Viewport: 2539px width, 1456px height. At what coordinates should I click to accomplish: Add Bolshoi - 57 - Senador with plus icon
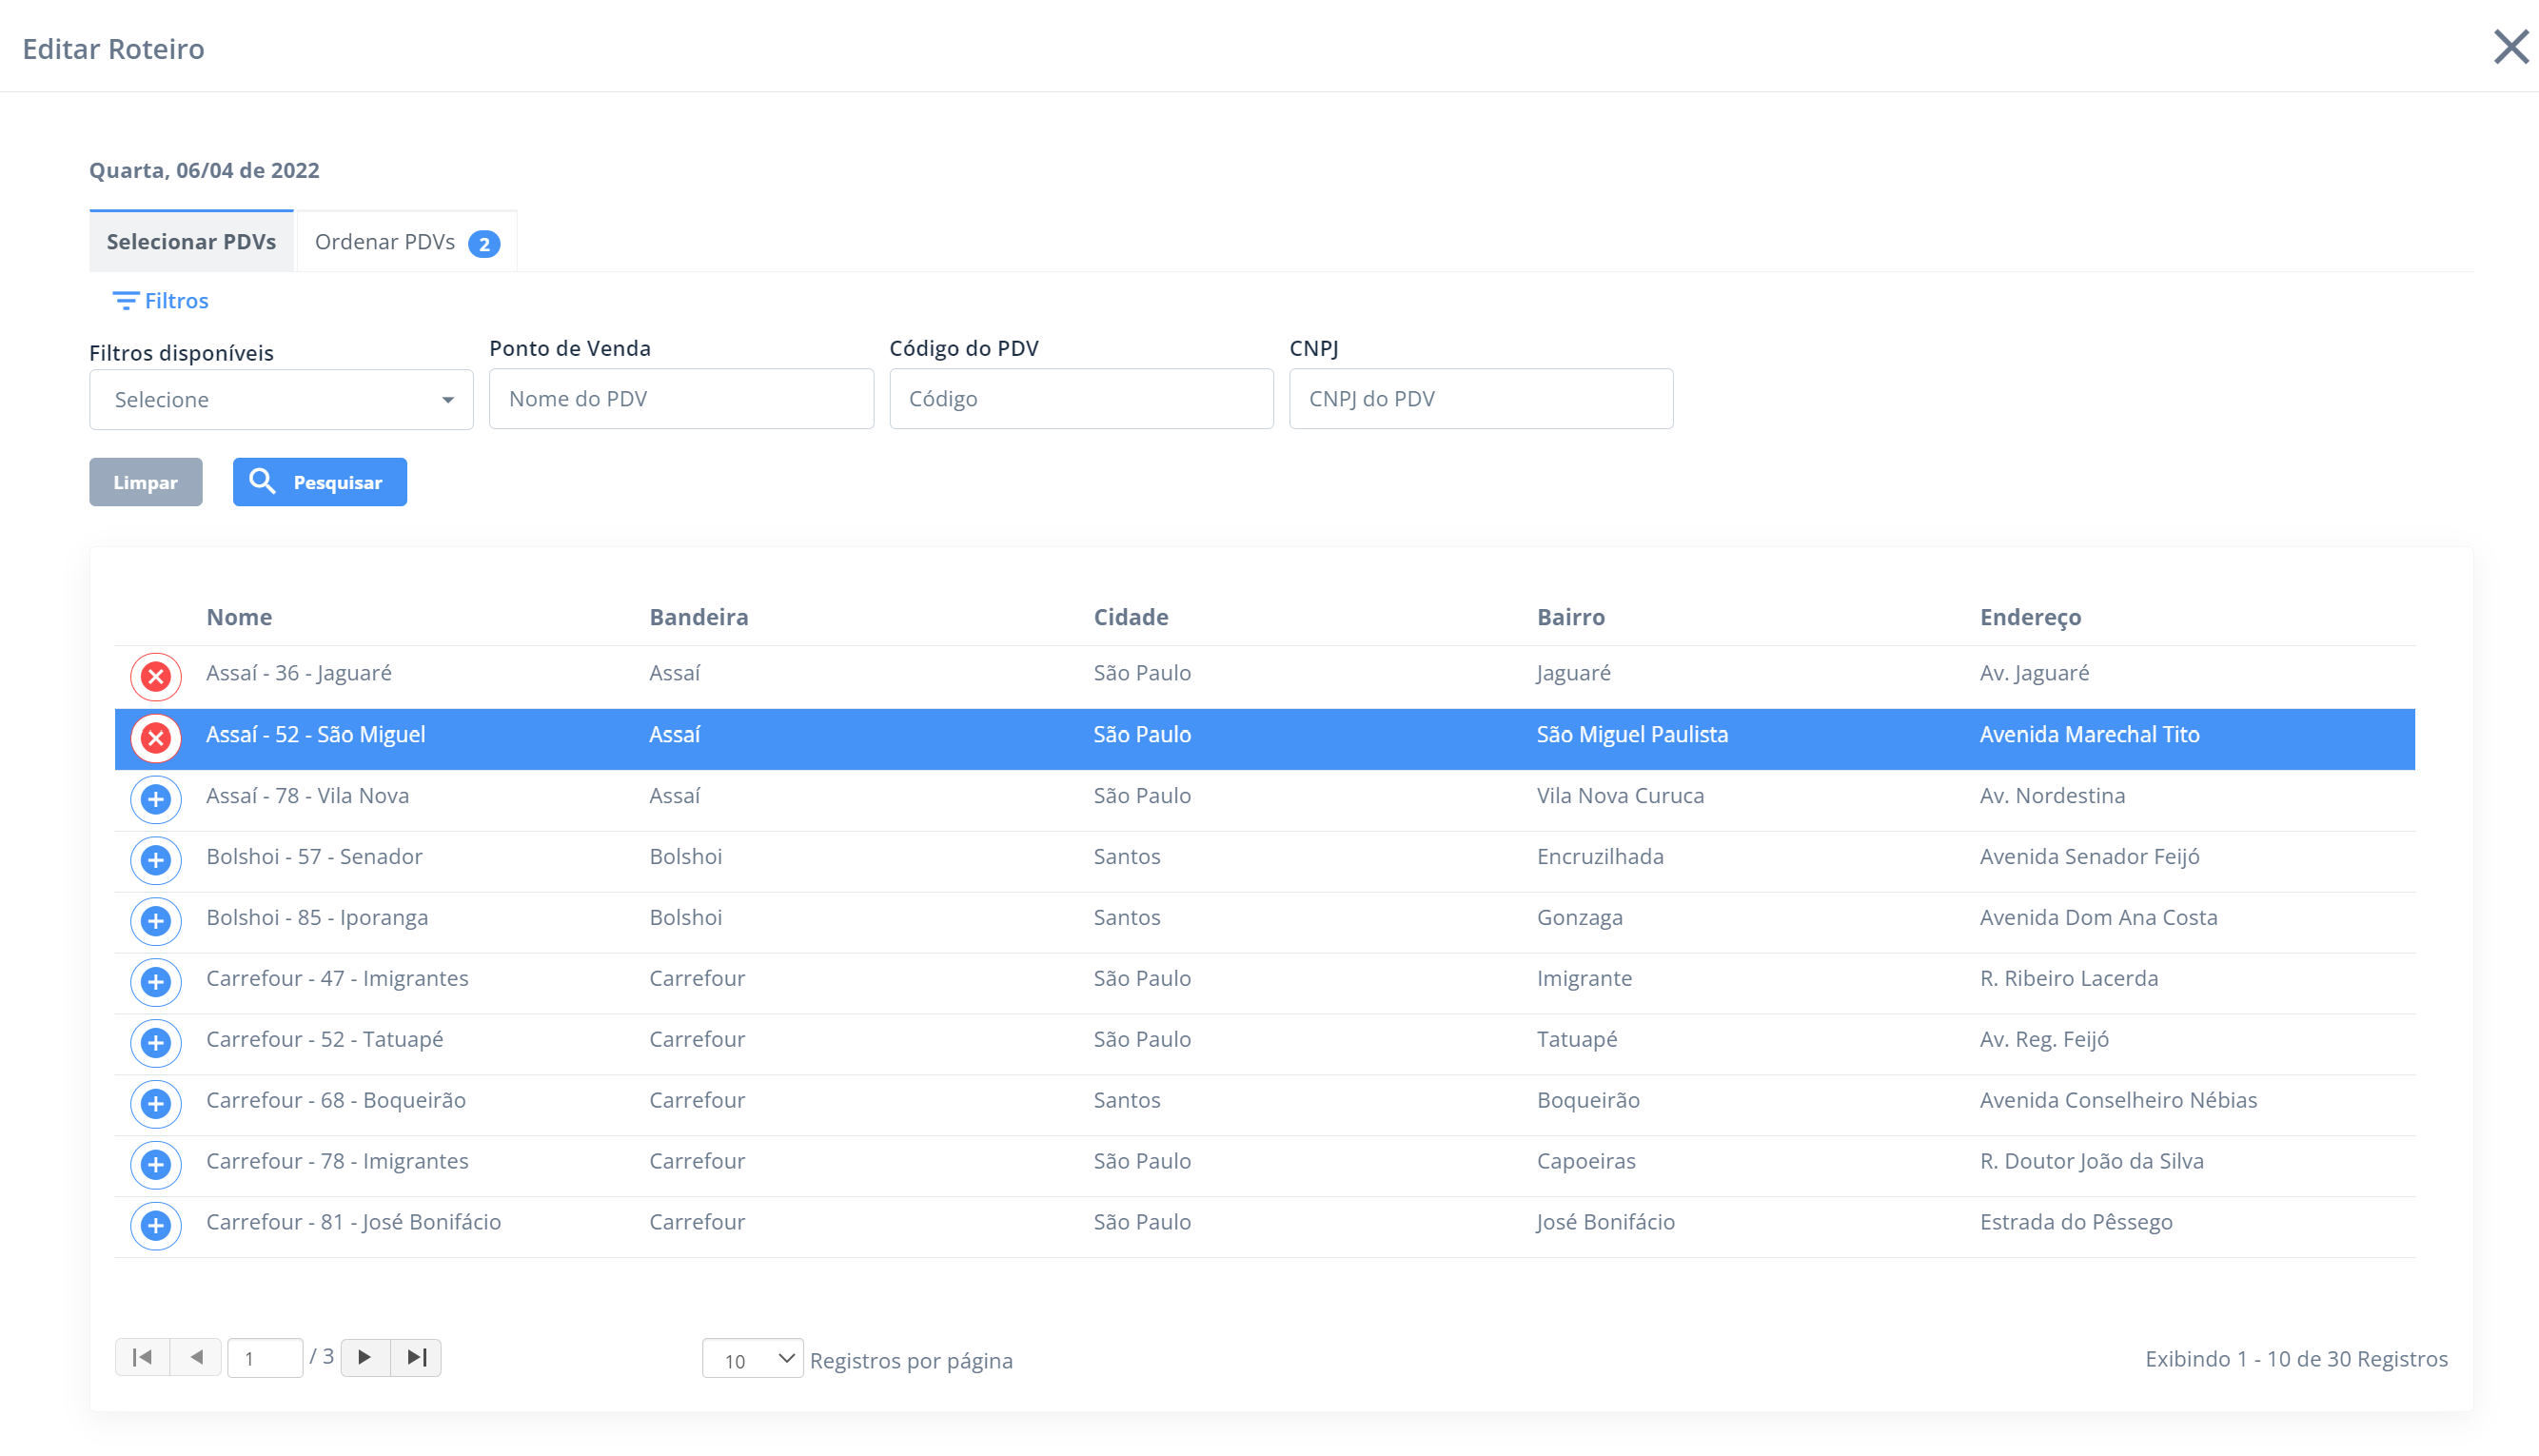click(x=156, y=860)
